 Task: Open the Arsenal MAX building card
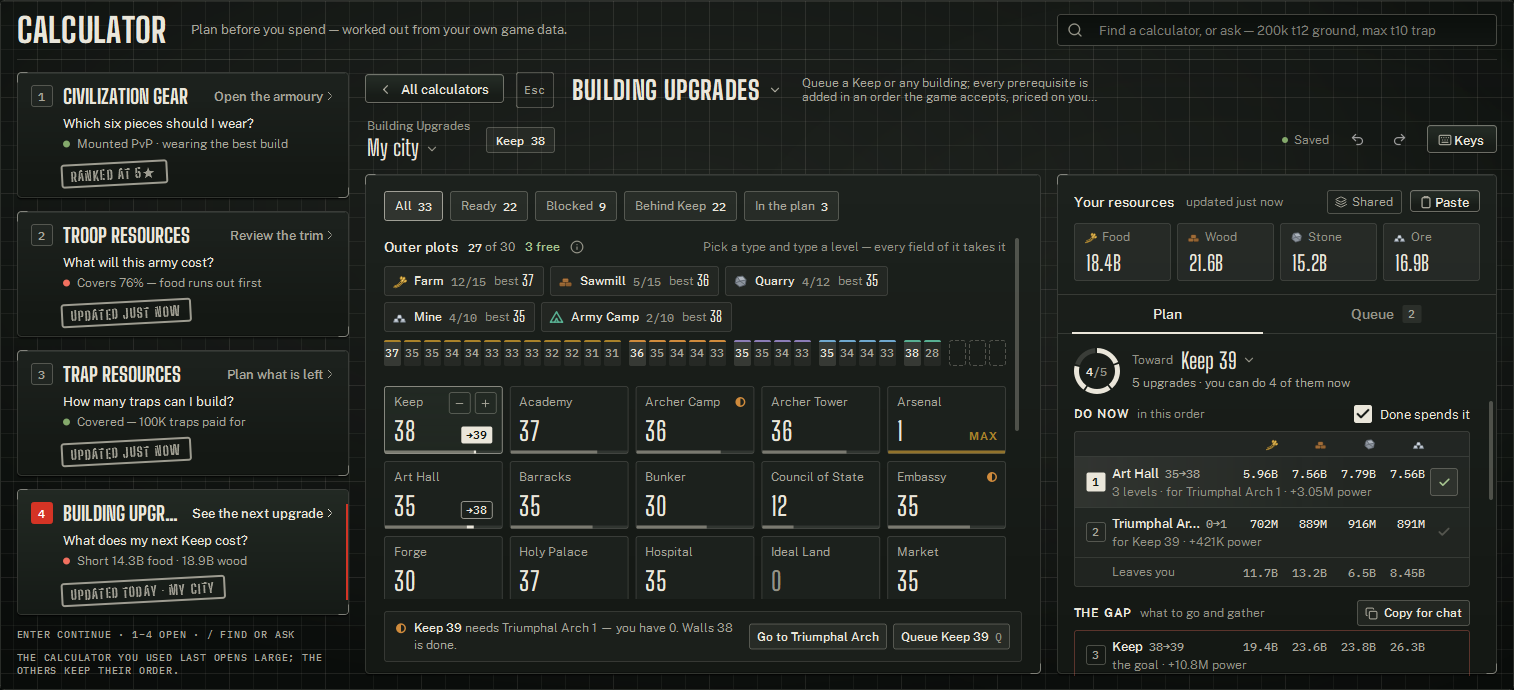[x=946, y=420]
